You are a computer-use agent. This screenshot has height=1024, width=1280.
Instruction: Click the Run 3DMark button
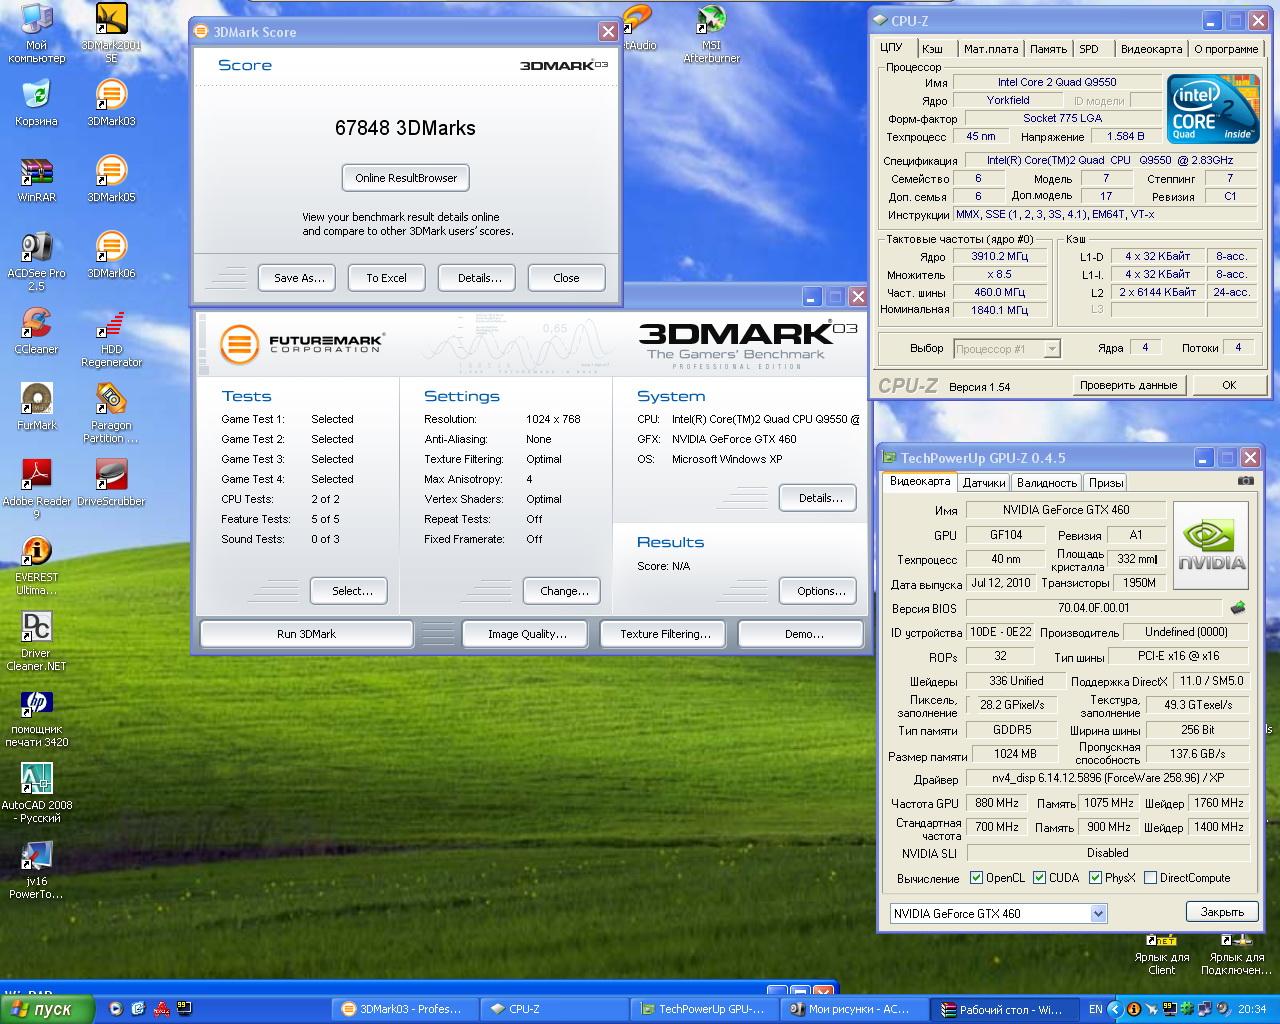[x=306, y=634]
